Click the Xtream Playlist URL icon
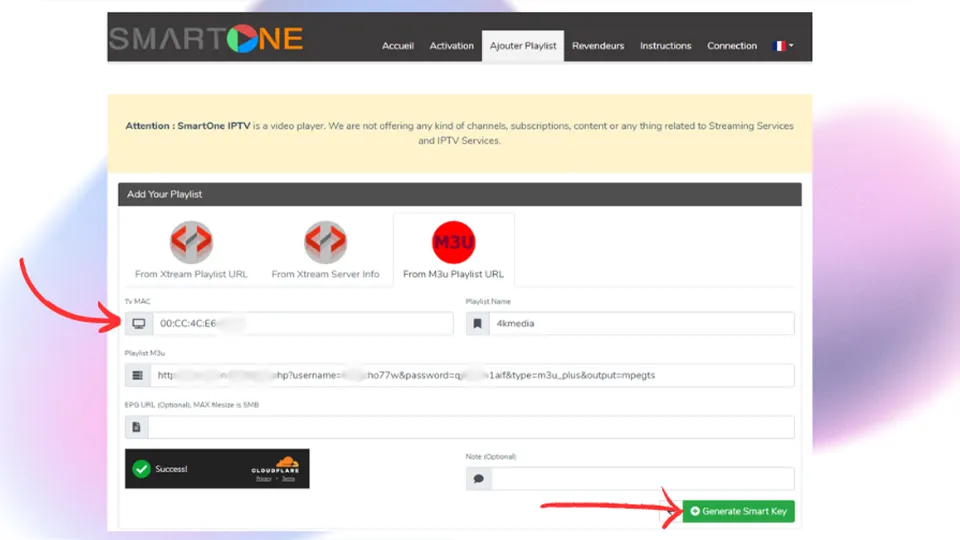The height and width of the screenshot is (540, 960). [191, 241]
